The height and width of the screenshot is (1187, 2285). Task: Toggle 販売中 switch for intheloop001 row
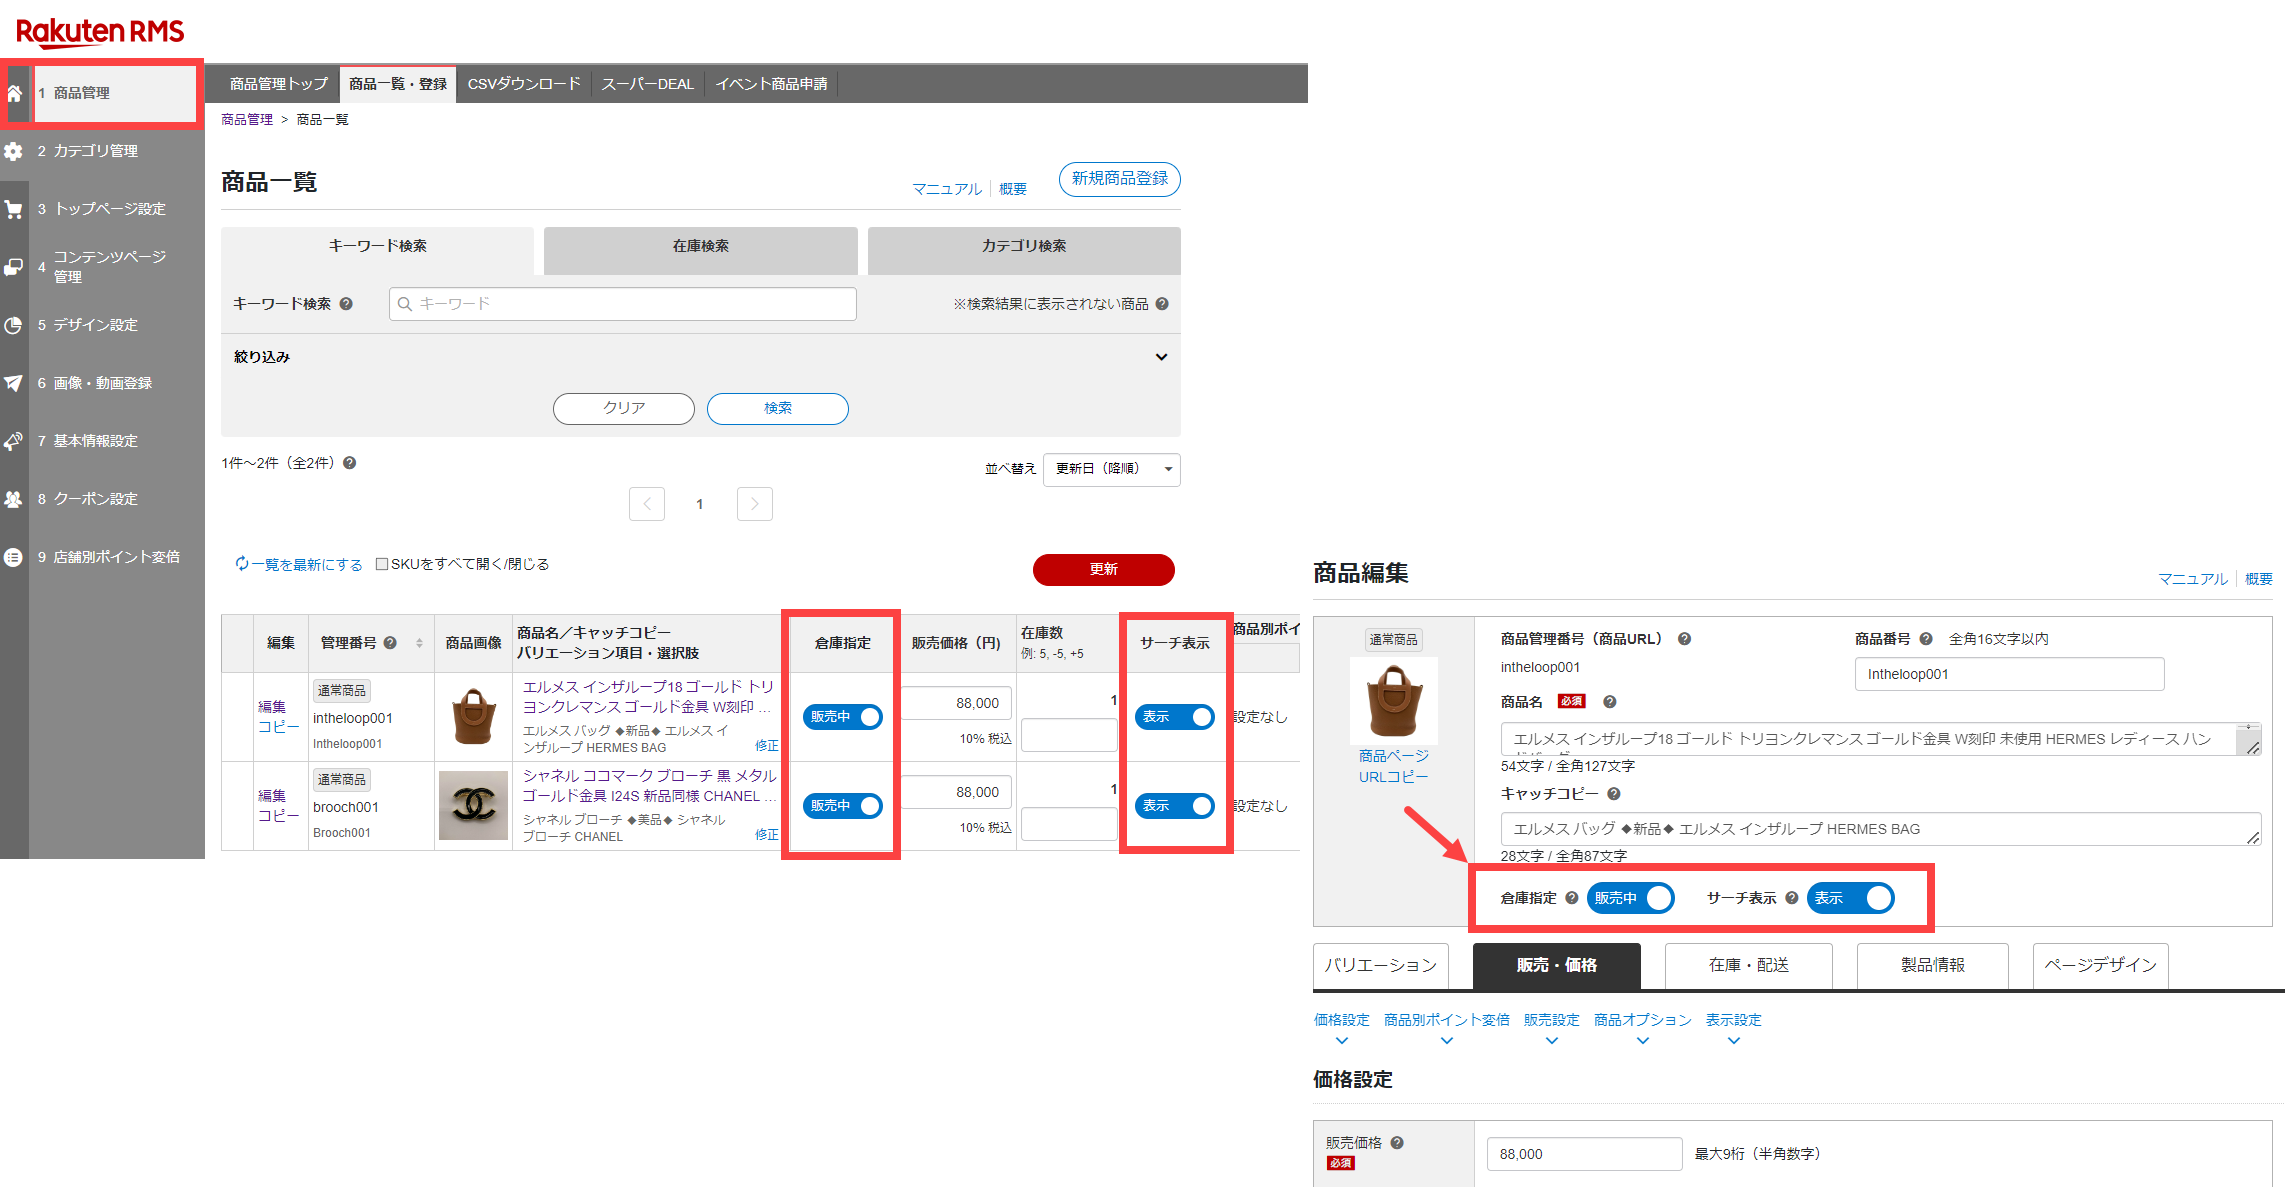843,717
